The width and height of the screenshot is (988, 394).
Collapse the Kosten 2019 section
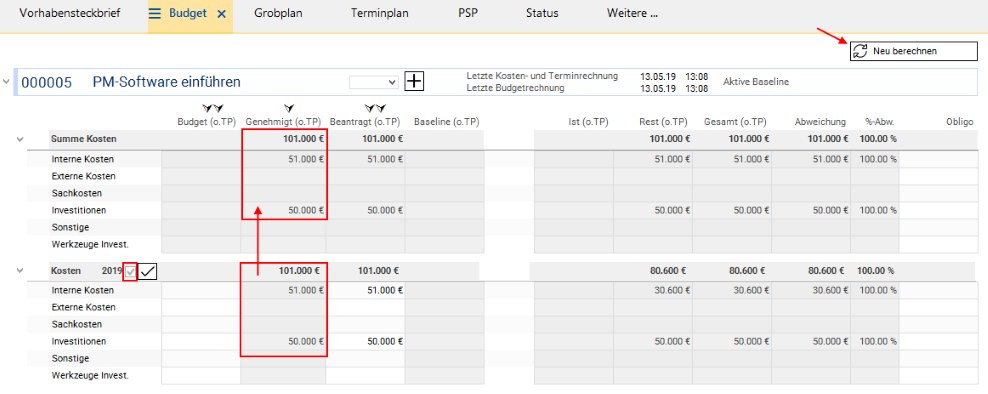20,271
